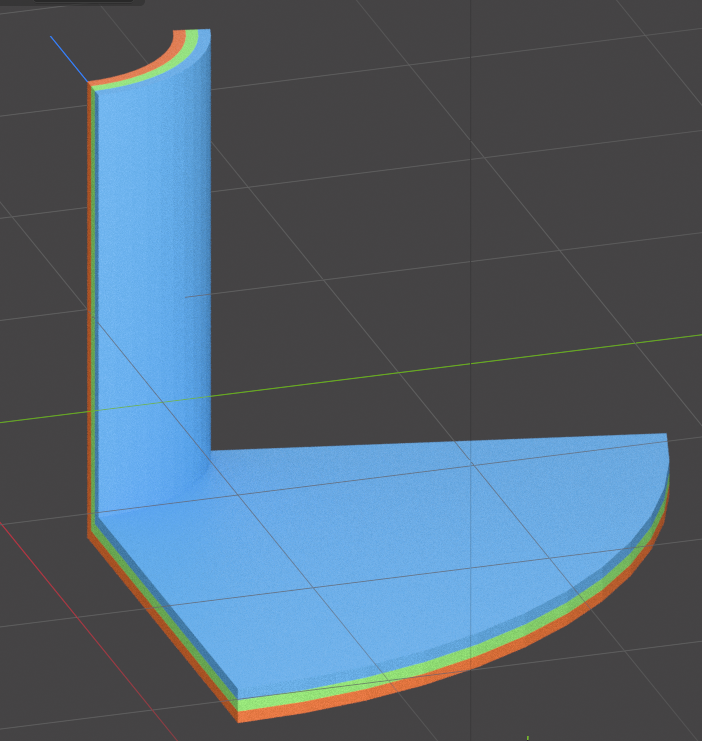Screen dimensions: 702x741
Task: Select the fillet where wall meets the base
Action: 205,468
